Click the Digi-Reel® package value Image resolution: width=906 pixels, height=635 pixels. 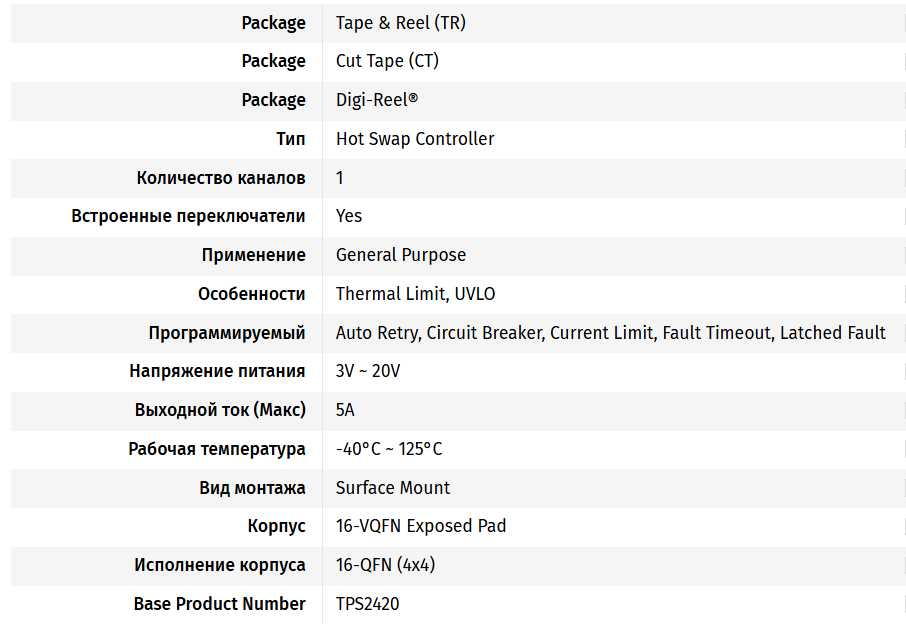pyautogui.click(x=377, y=100)
